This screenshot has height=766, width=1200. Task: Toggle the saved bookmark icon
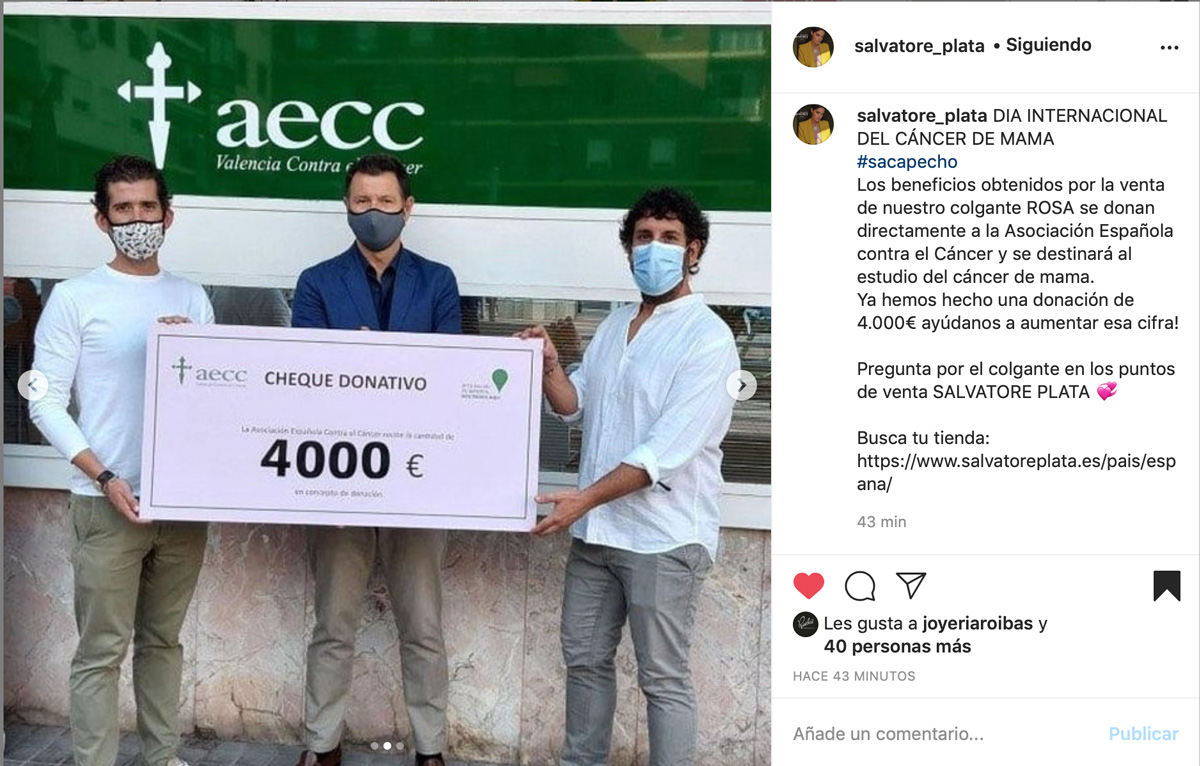point(1166,585)
